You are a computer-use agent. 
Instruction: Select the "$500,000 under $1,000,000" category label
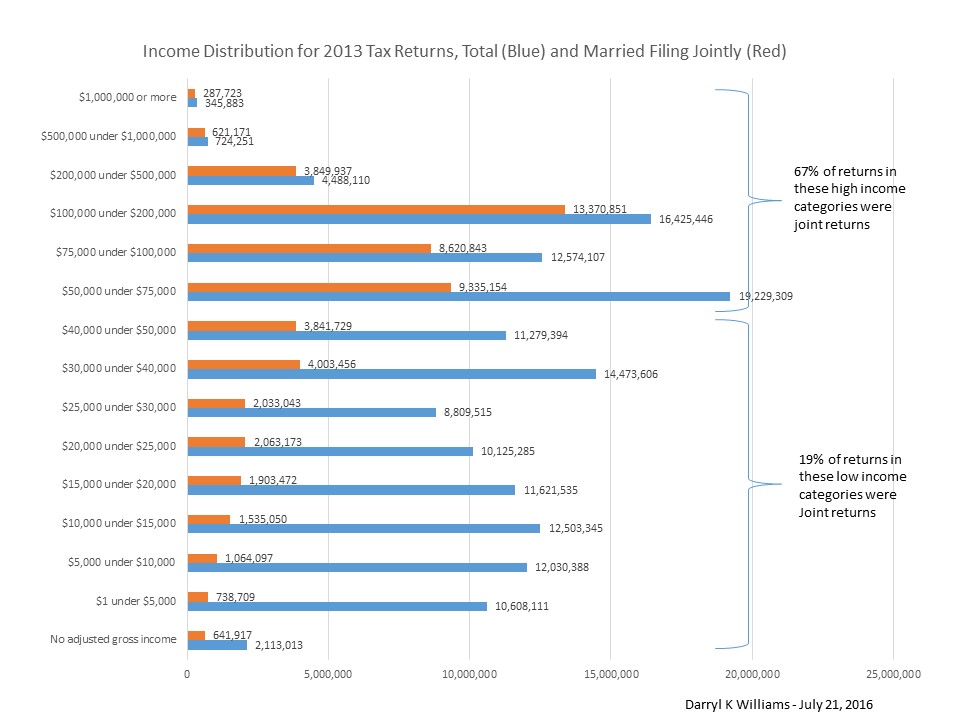click(108, 136)
